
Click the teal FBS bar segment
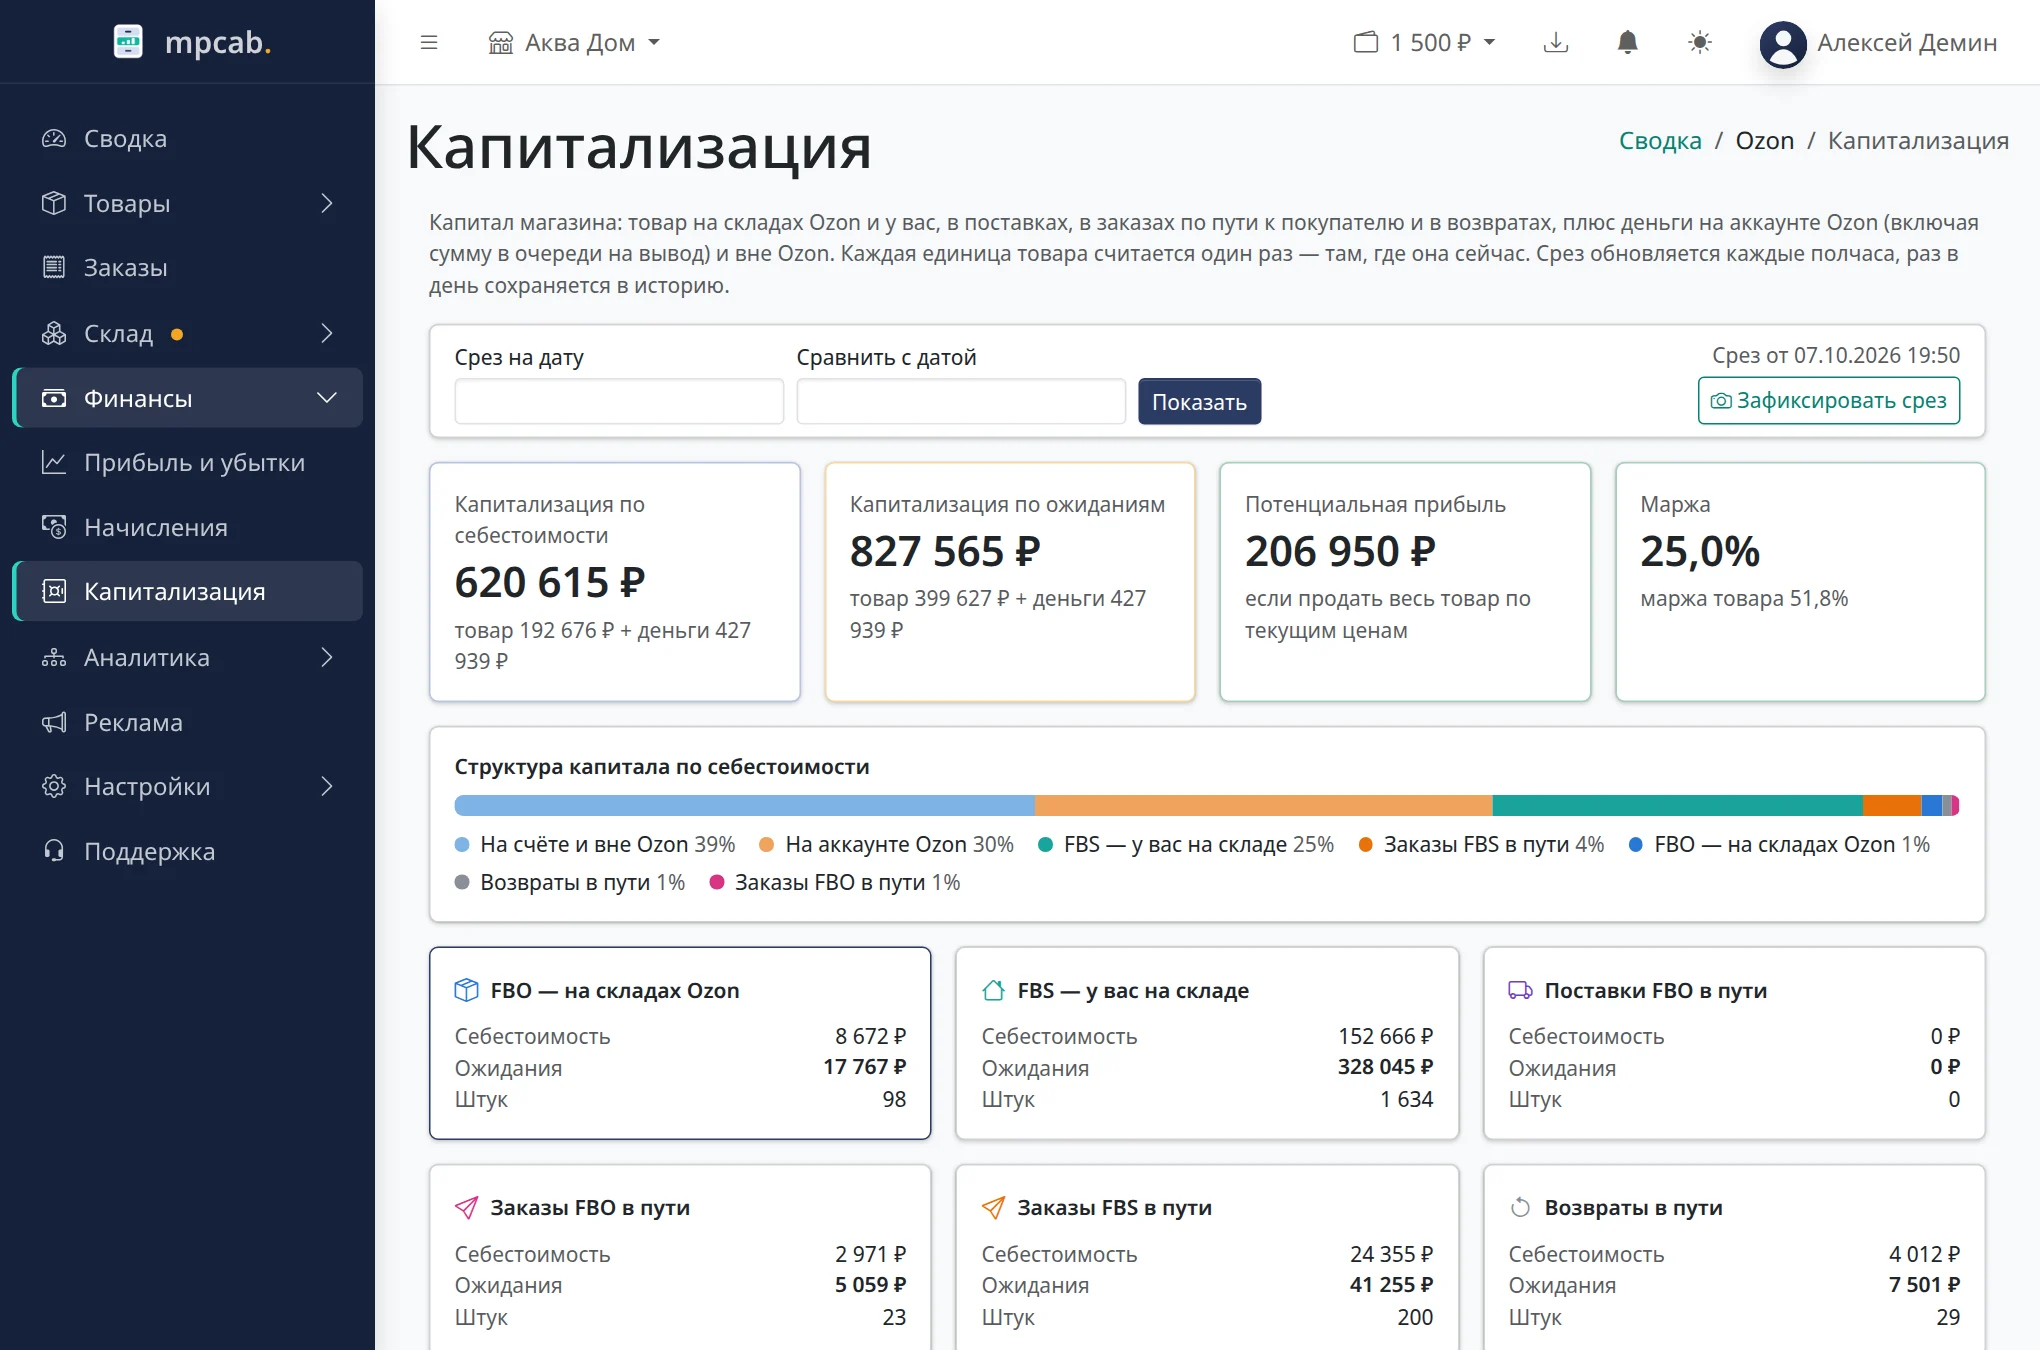point(1677,805)
